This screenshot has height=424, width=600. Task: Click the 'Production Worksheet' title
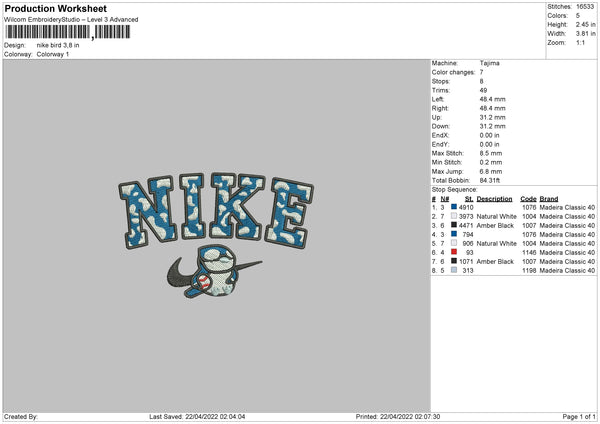pyautogui.click(x=55, y=8)
